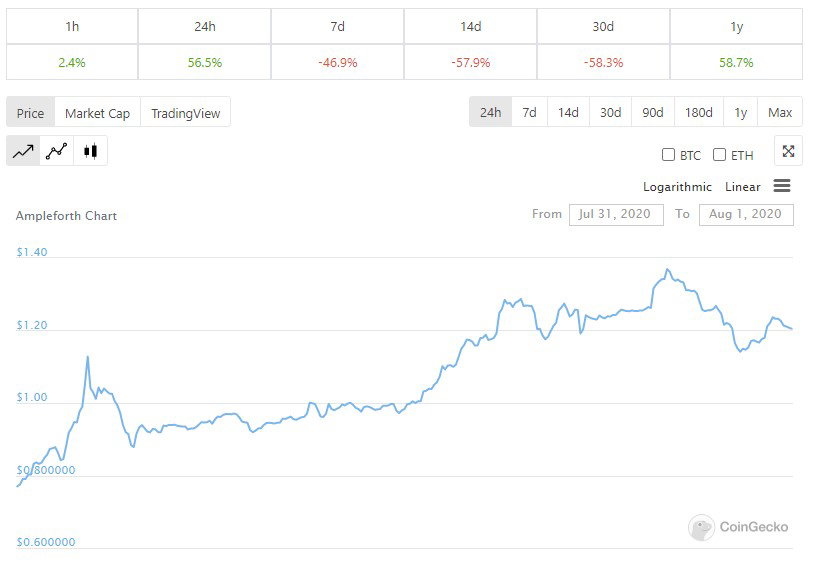Enable the BTC comparison checkbox
Viewport: 813px width, 566px height.
pyautogui.click(x=668, y=155)
